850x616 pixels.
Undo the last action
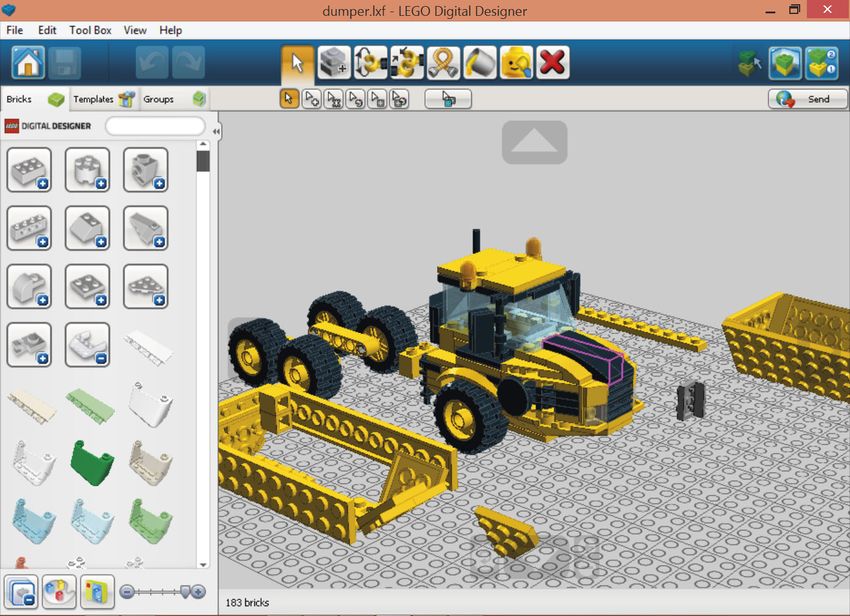point(152,62)
